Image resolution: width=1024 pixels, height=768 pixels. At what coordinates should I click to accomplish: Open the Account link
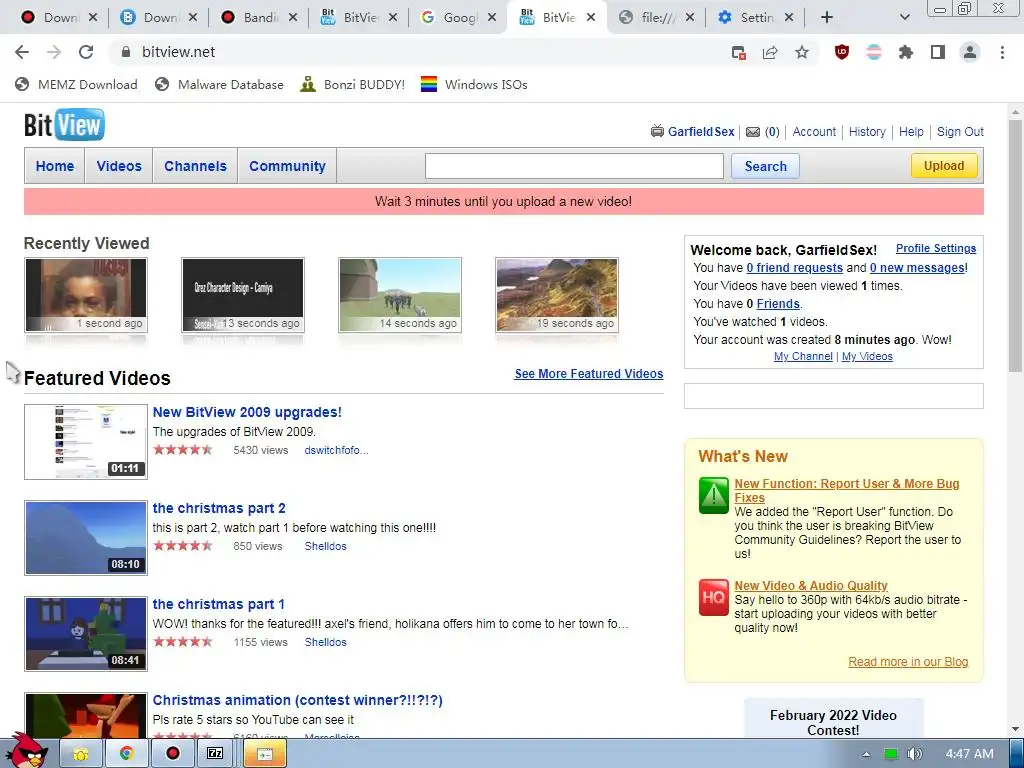pos(814,131)
